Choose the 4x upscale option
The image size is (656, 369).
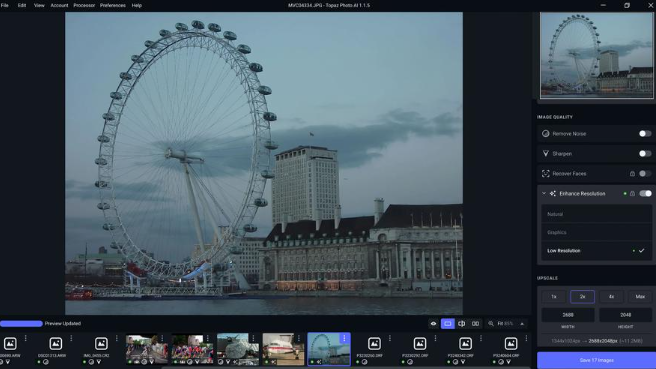[x=611, y=297]
